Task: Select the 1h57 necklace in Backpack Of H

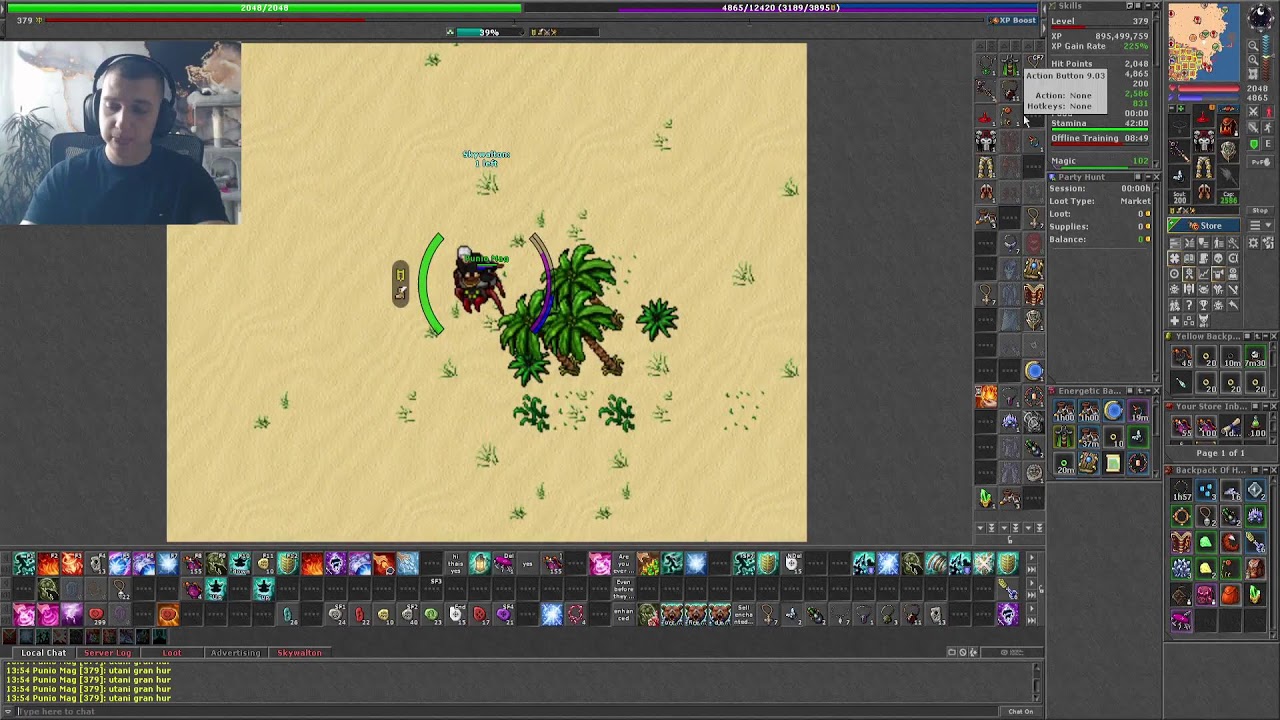Action: pyautogui.click(x=1182, y=490)
